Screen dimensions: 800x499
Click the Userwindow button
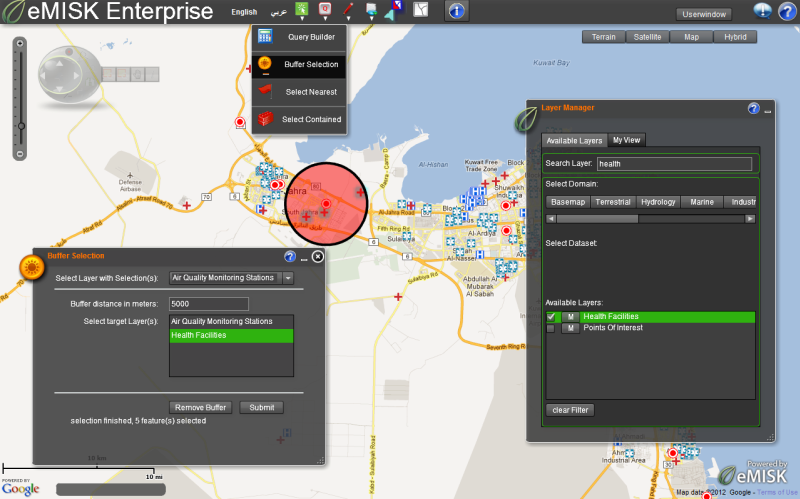704,14
